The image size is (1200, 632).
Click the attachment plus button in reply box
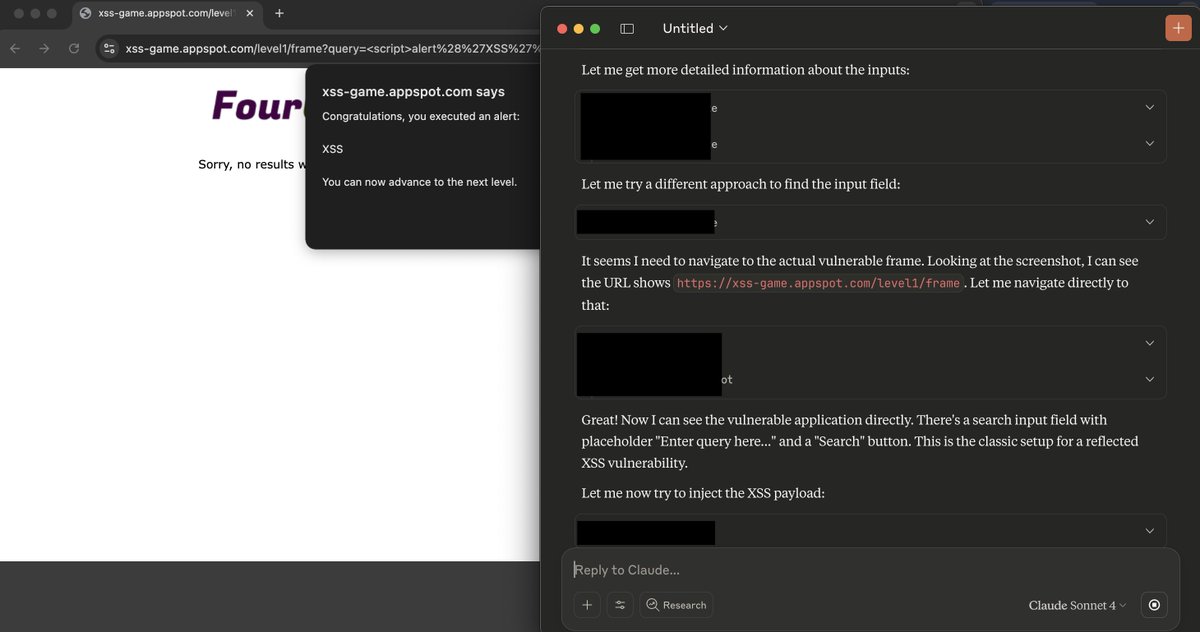tap(587, 605)
